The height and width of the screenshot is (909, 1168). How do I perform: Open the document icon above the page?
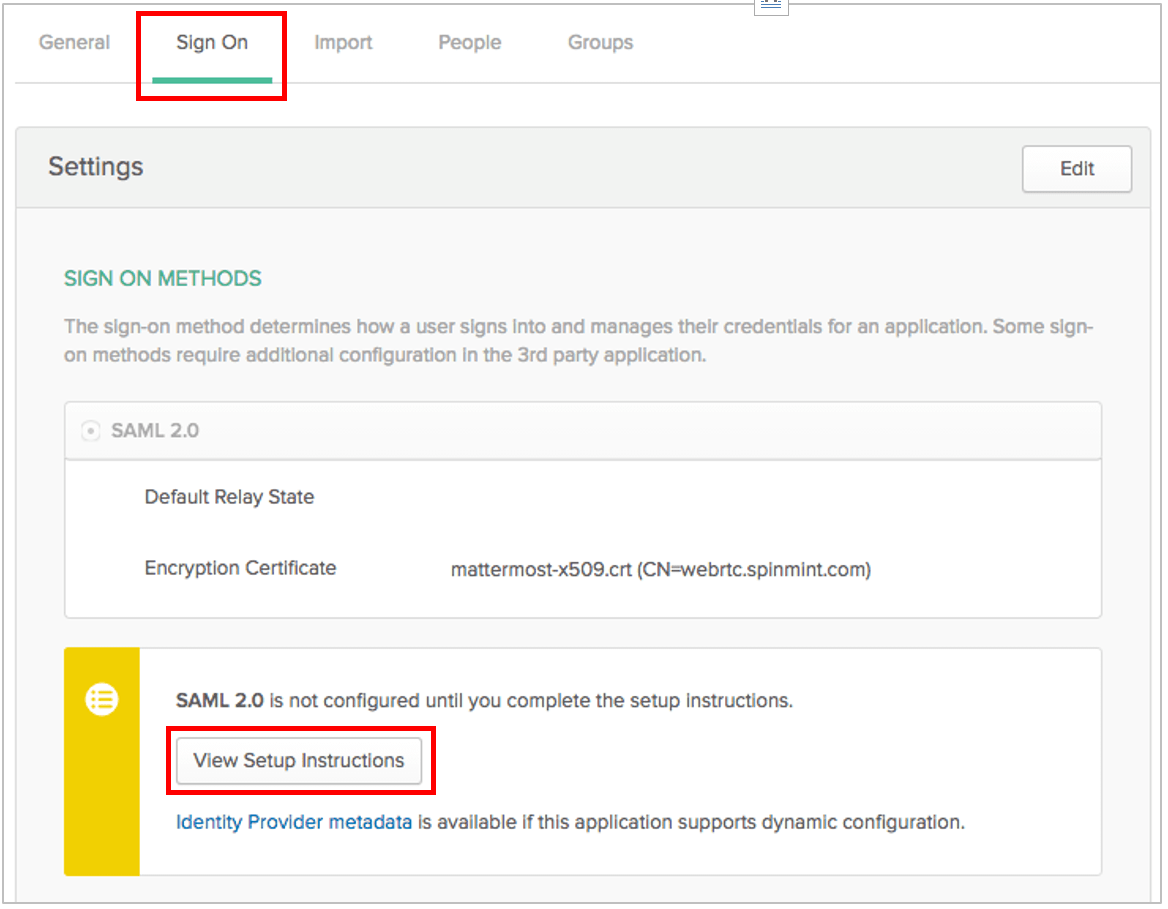pyautogui.click(x=770, y=7)
